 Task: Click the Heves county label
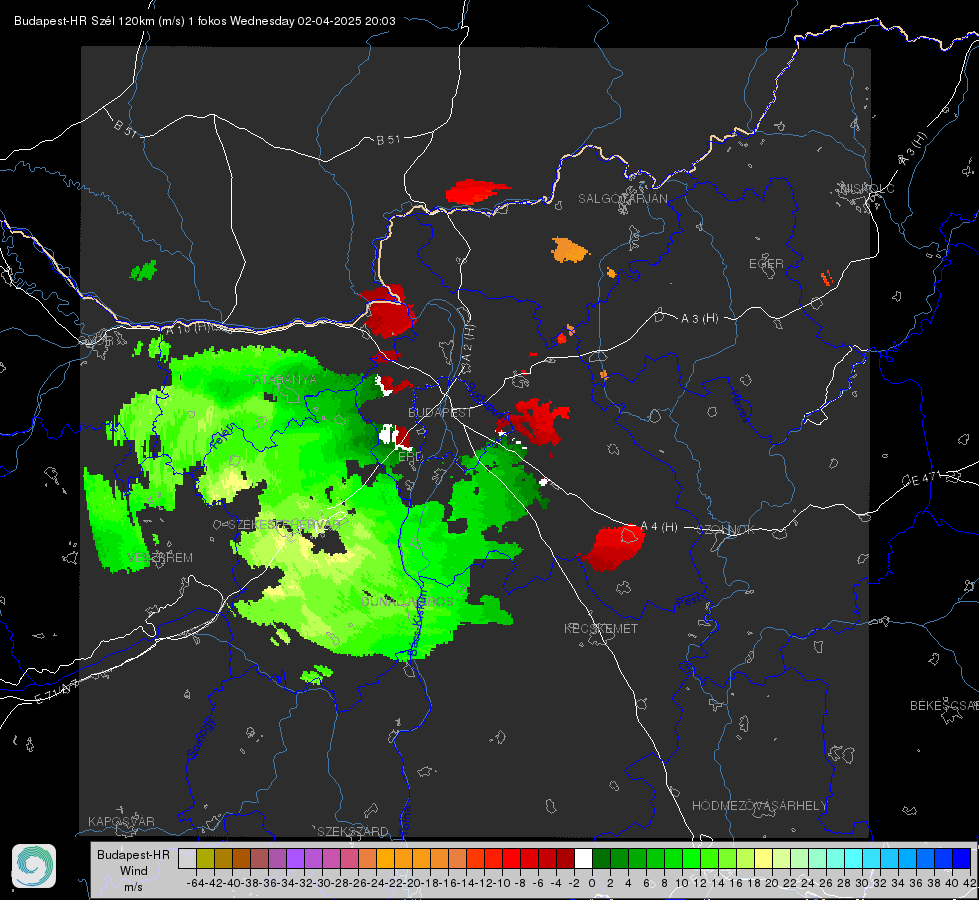click(x=740, y=407)
